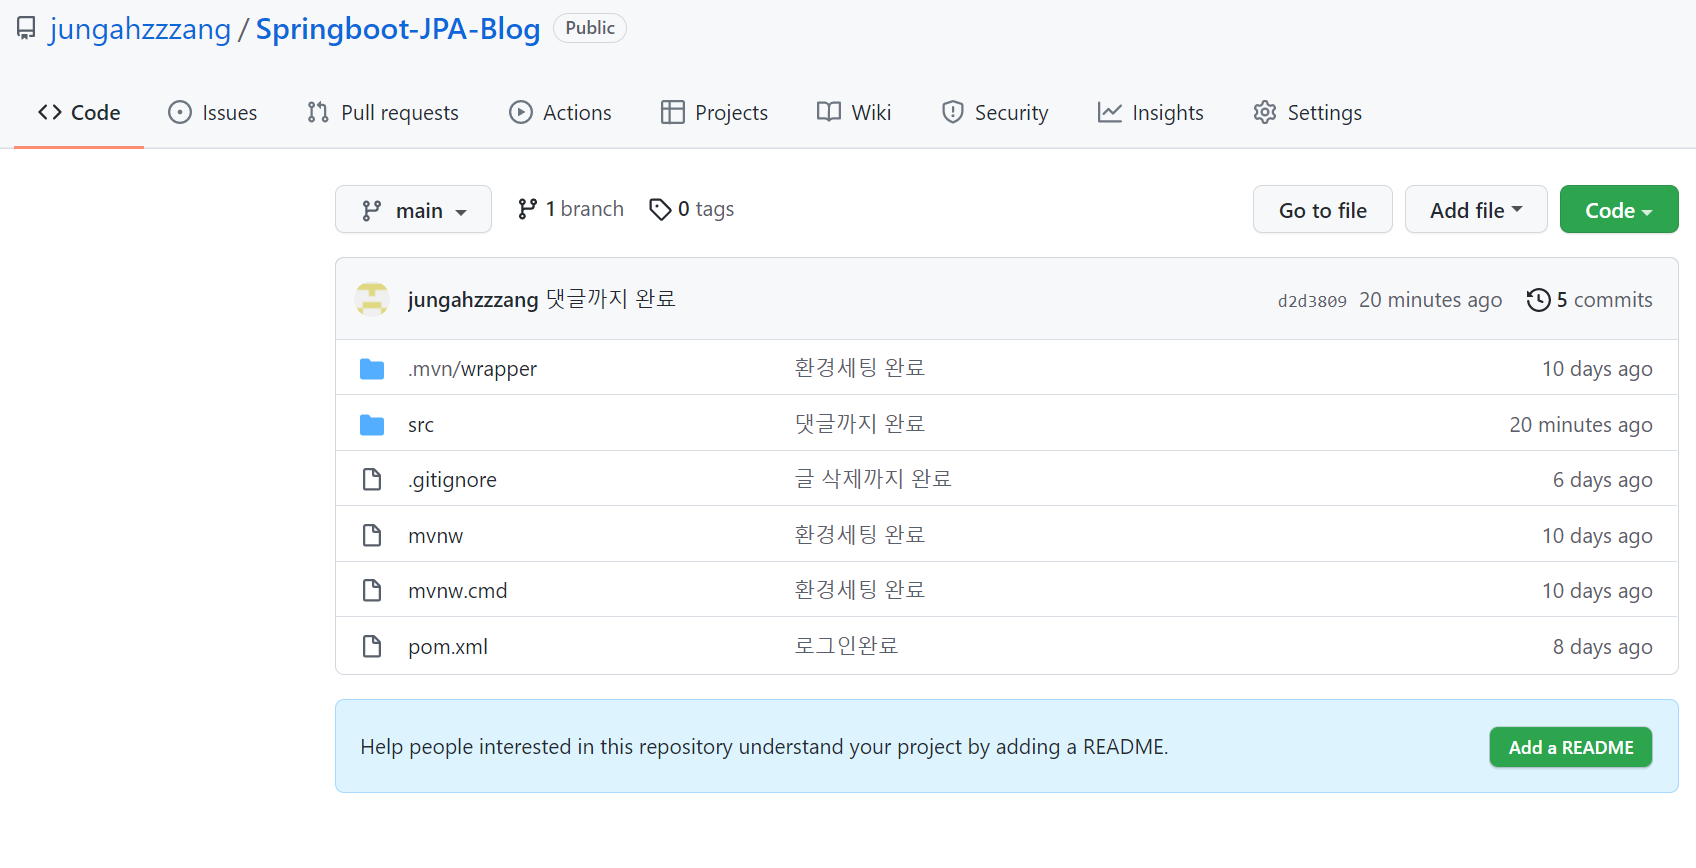Open commit message 환경세팅 완료 on mvnw.cmd row
The height and width of the screenshot is (868, 1696).
[x=860, y=590]
